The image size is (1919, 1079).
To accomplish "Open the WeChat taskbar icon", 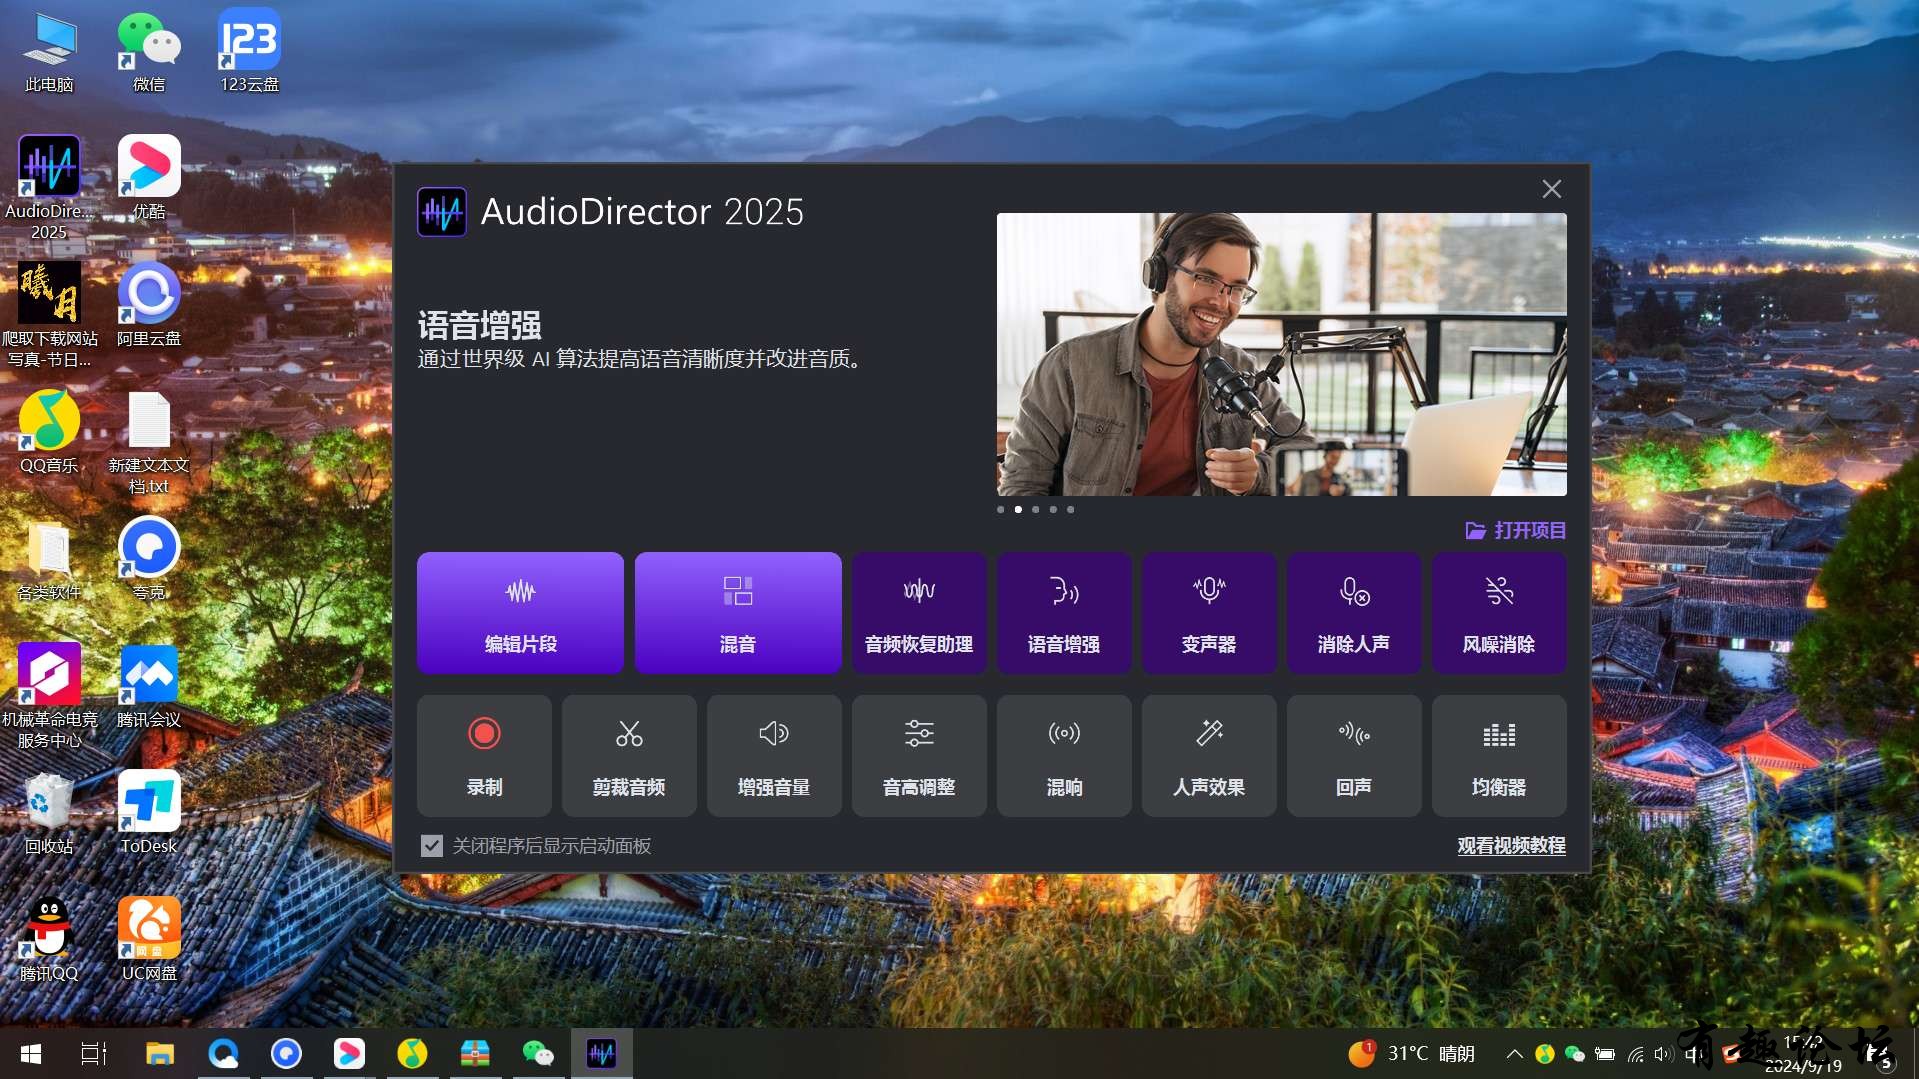I will point(538,1054).
